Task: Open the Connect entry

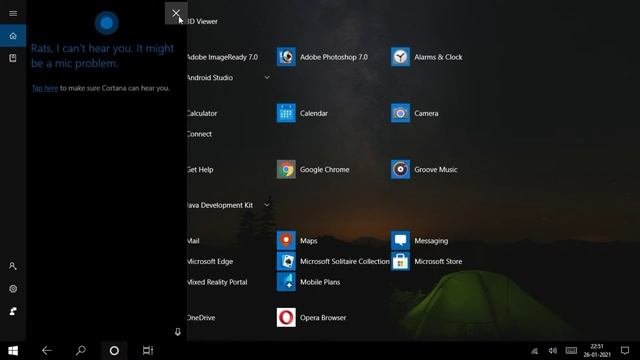Action: point(200,134)
